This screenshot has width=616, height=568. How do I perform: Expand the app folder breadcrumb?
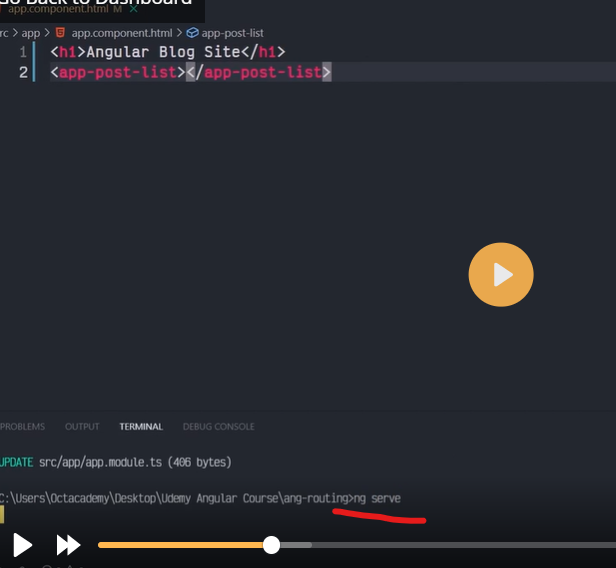click(x=31, y=32)
